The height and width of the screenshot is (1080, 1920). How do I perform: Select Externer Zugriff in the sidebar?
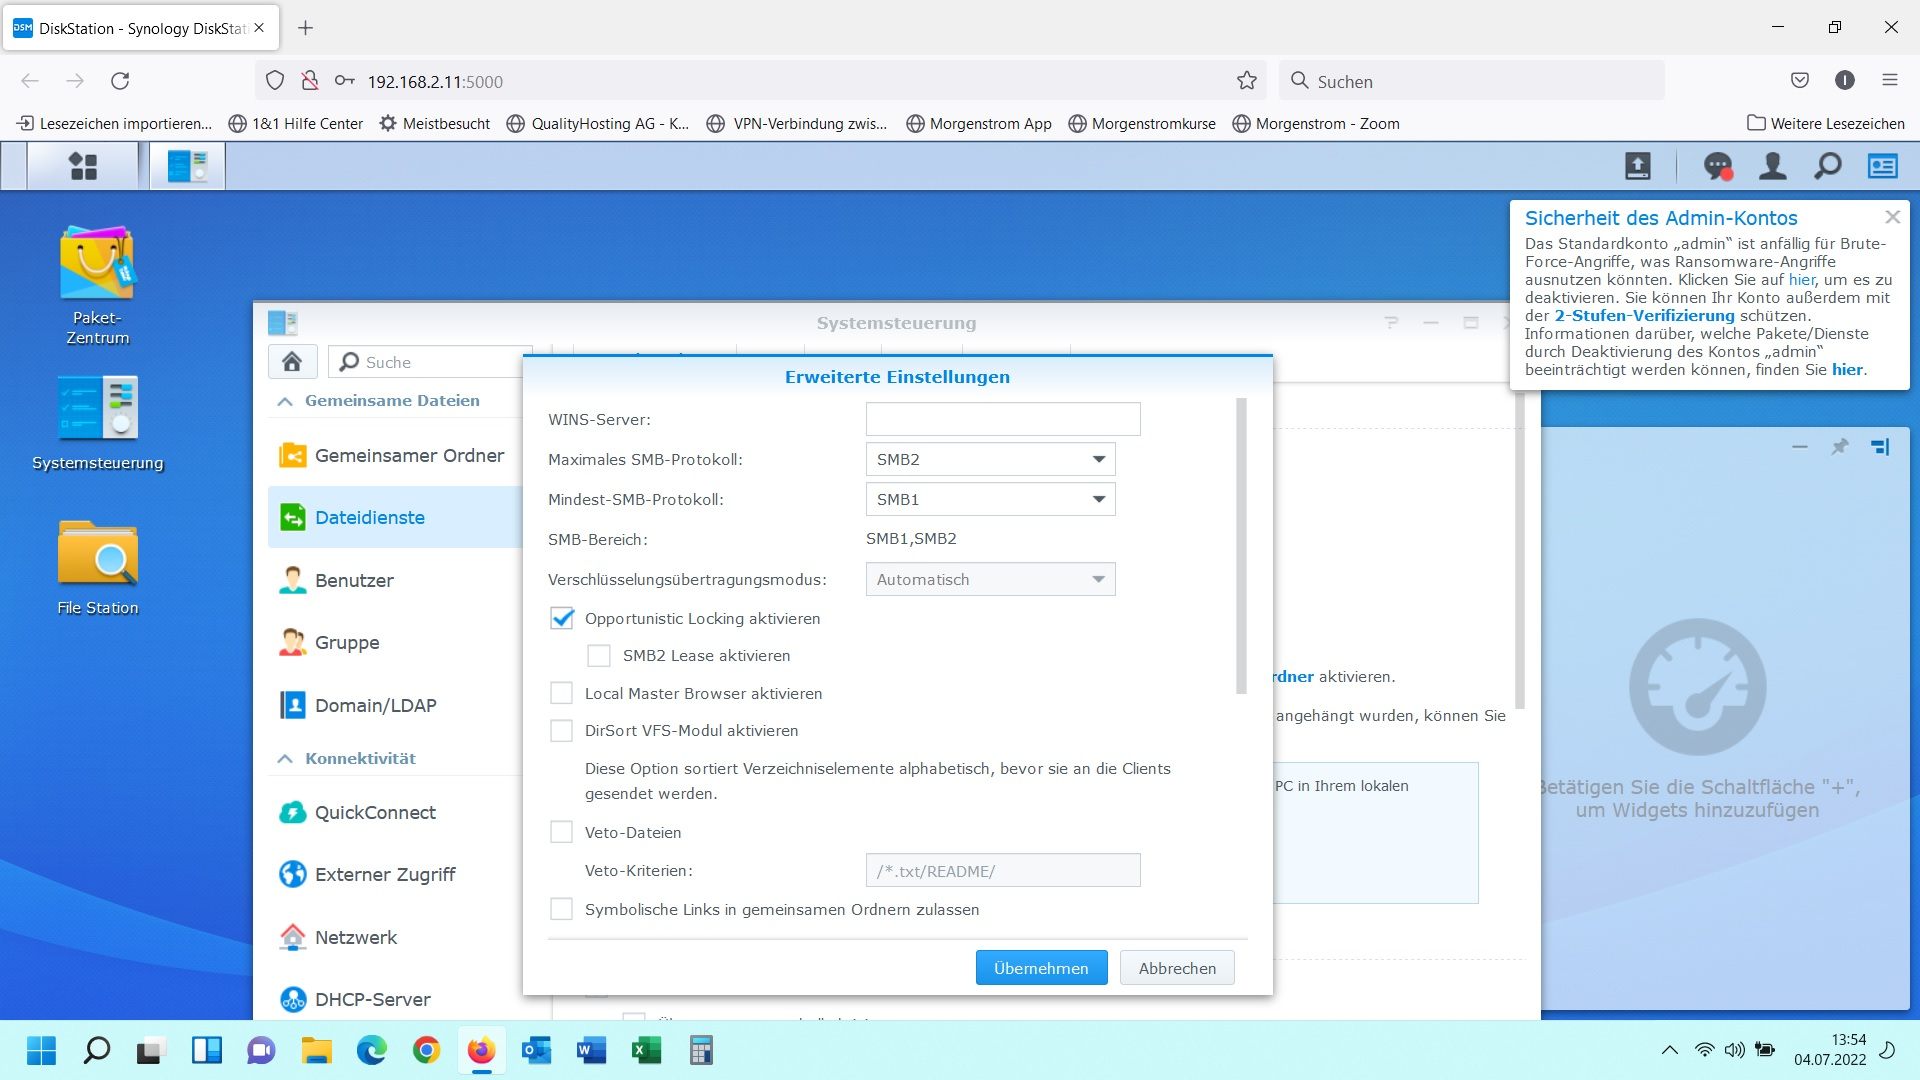pos(395,875)
